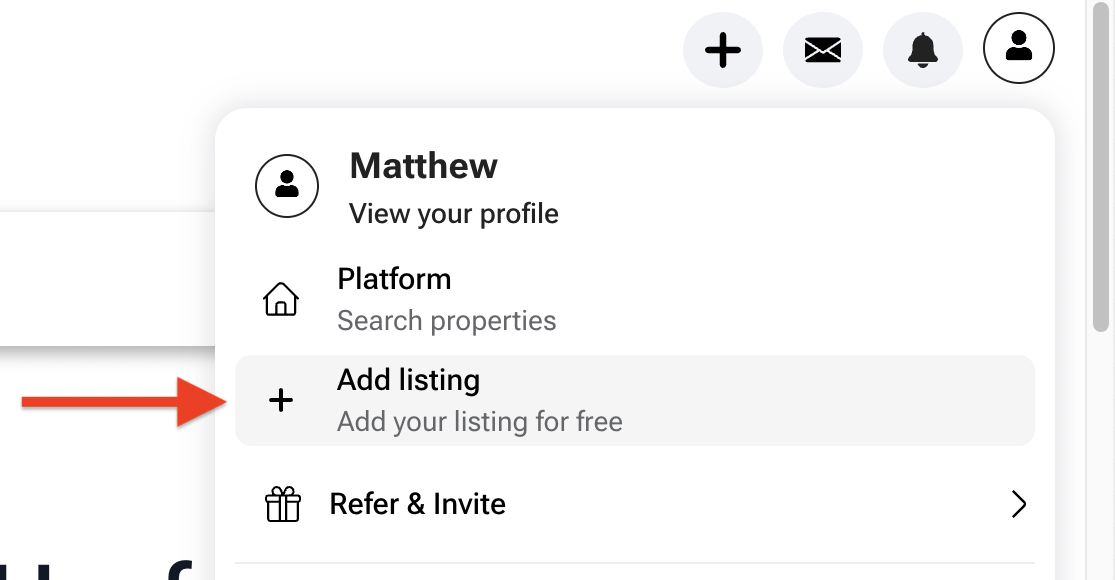Select the "Platform" menu item label

point(394,279)
